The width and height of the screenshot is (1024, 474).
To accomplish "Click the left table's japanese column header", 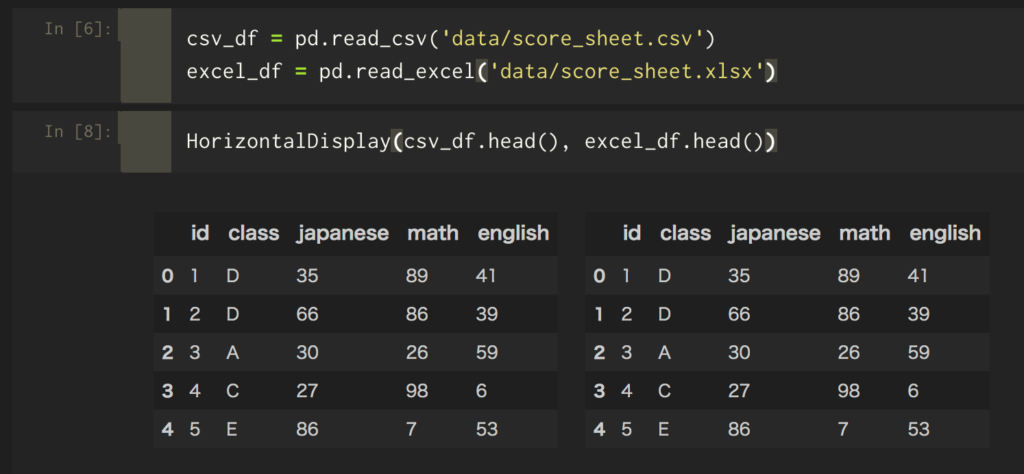I will [343, 234].
